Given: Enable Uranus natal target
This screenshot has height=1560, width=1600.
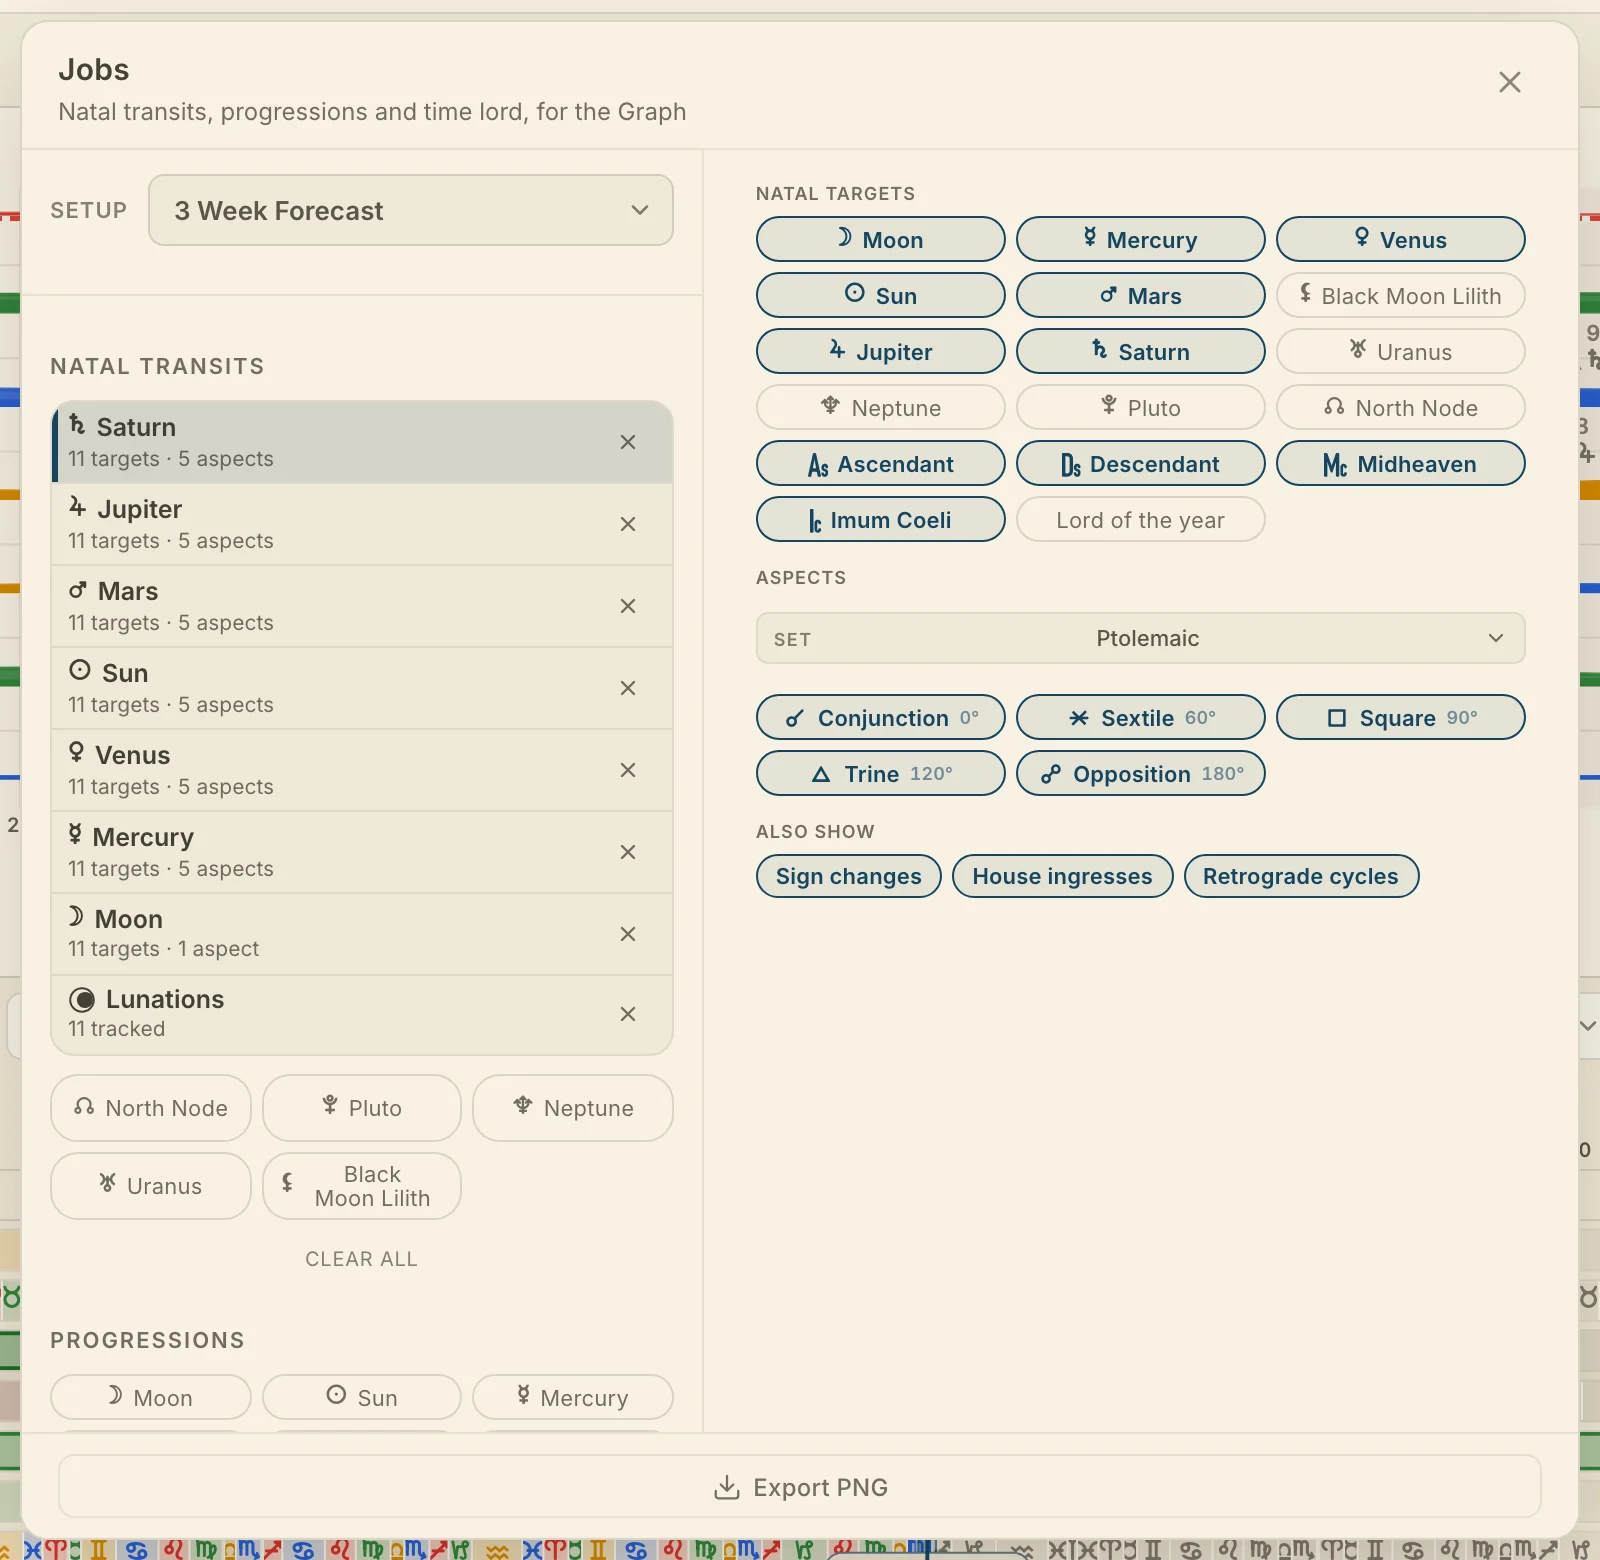Looking at the screenshot, I should (1401, 351).
